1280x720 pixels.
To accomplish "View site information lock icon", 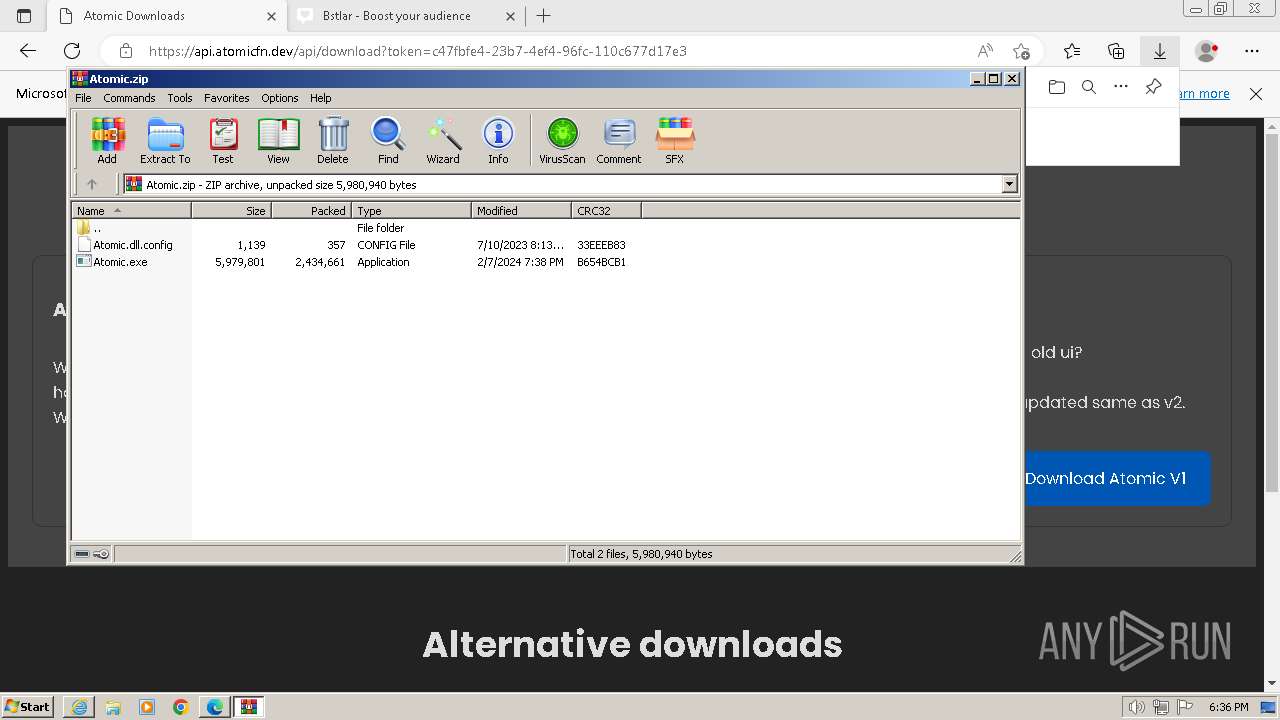I will [125, 51].
